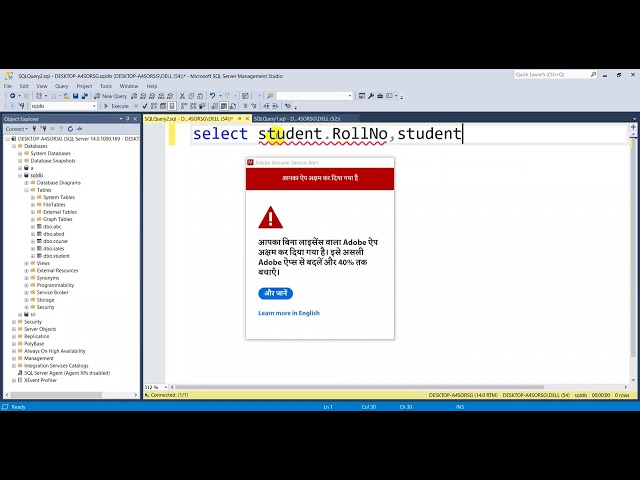Click the Connect plug icon in Object Explorer
The height and width of the screenshot is (480, 640).
[x=34, y=129]
